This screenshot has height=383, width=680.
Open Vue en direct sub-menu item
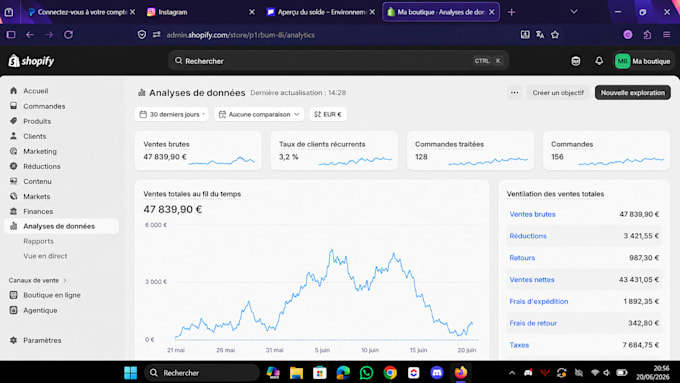coord(45,256)
